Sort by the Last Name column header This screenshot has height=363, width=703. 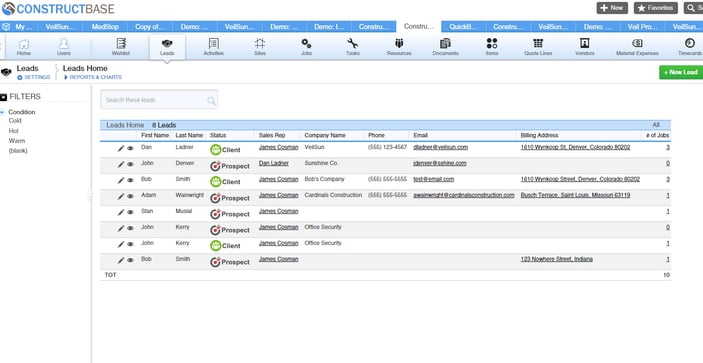point(189,135)
